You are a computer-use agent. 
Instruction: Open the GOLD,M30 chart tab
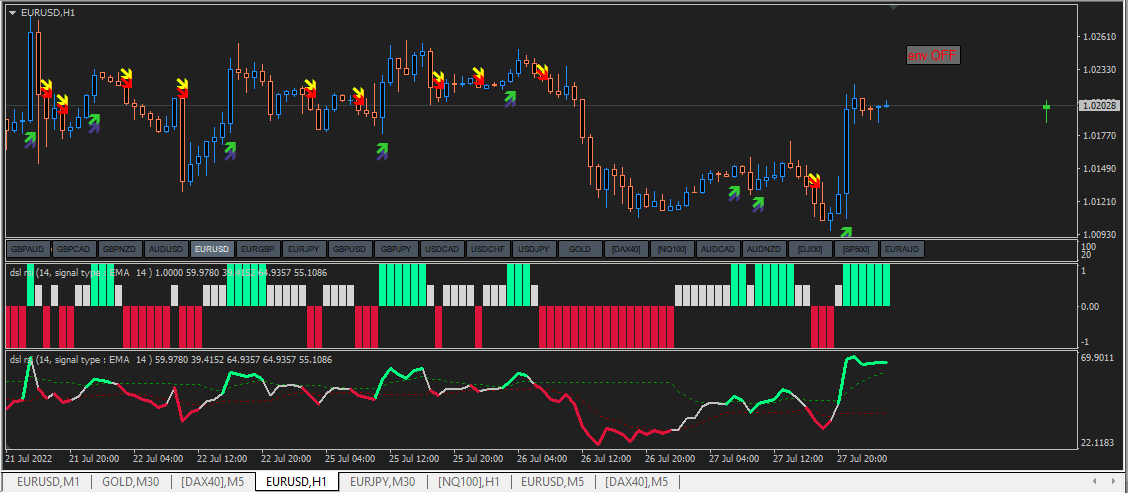131,481
